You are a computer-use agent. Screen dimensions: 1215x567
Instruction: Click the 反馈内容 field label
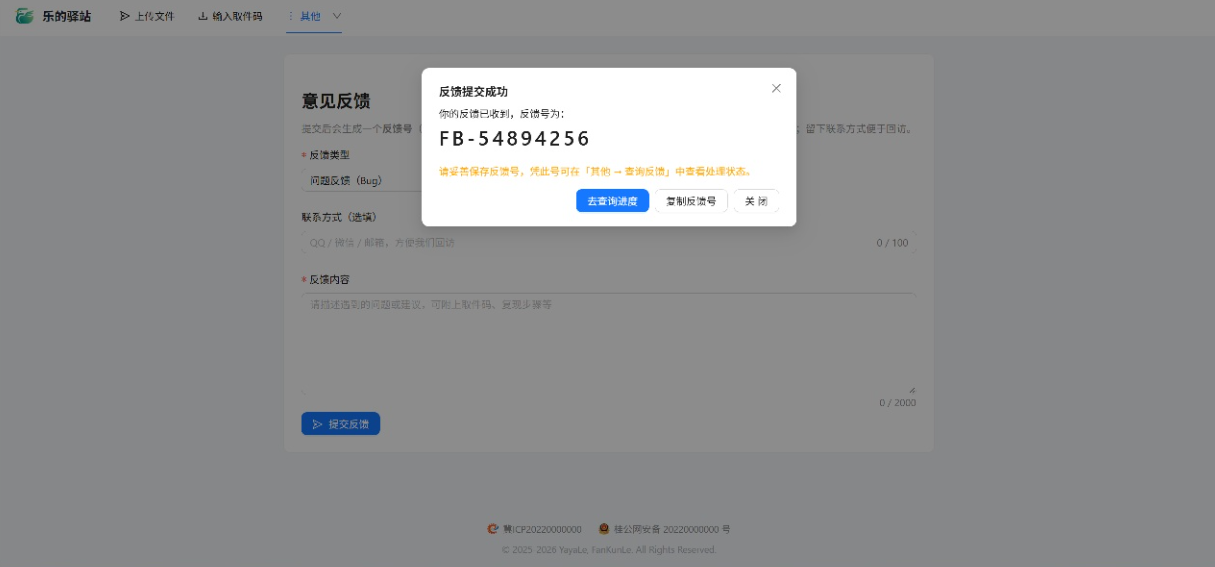[x=329, y=280]
